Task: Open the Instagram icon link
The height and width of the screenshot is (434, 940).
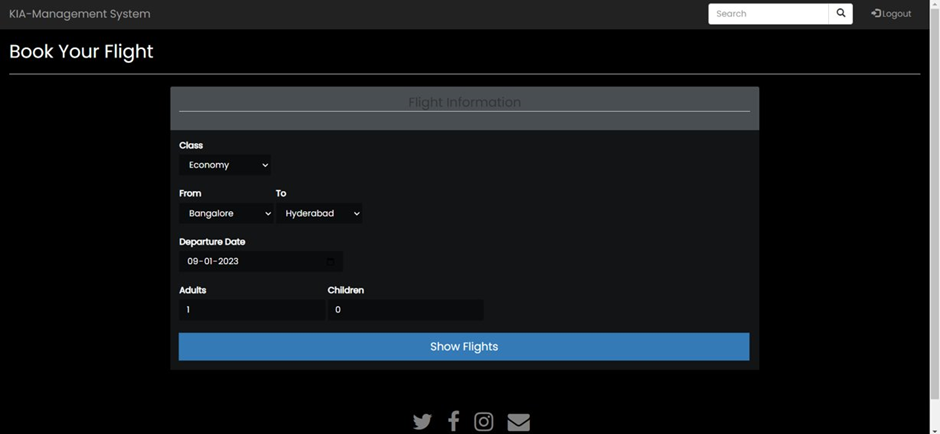Action: [484, 422]
